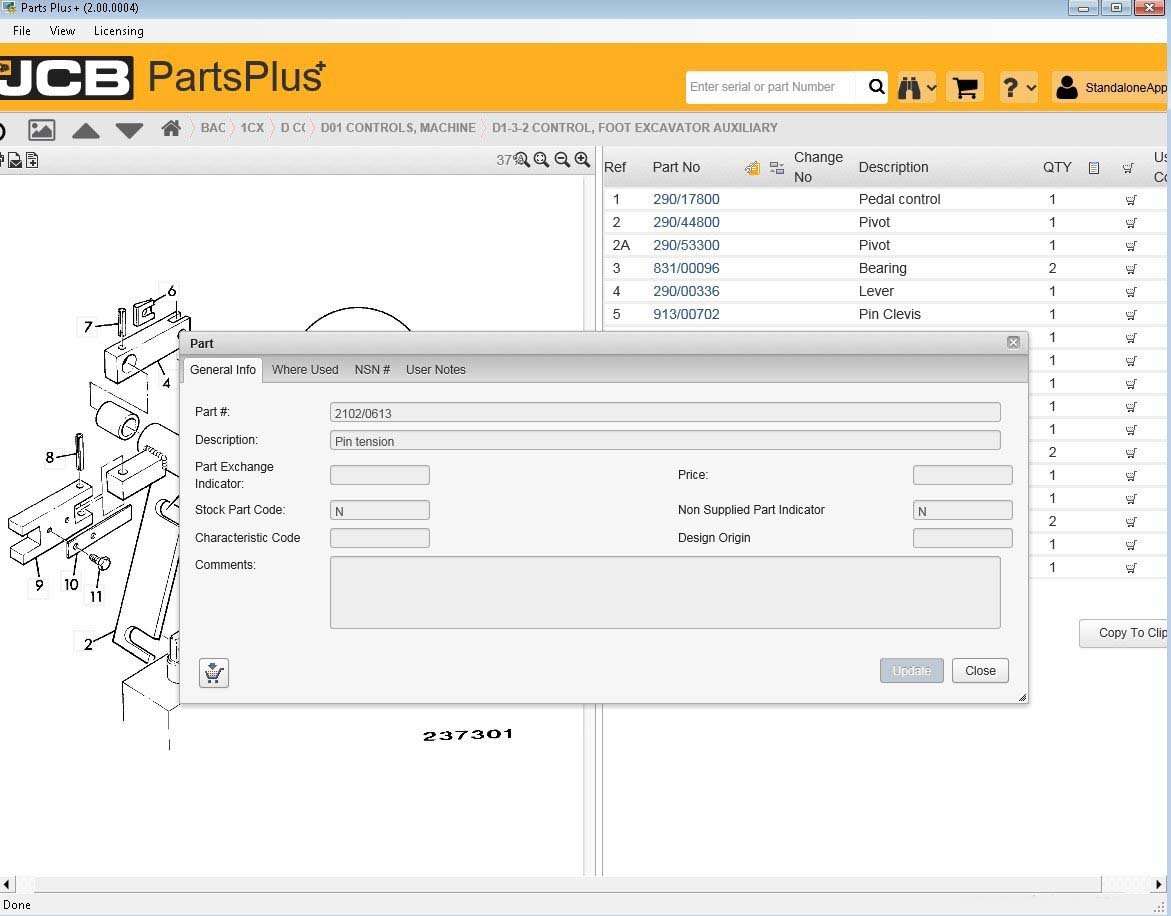
Task: Click the Part Exchange Indicator field
Action: point(379,475)
